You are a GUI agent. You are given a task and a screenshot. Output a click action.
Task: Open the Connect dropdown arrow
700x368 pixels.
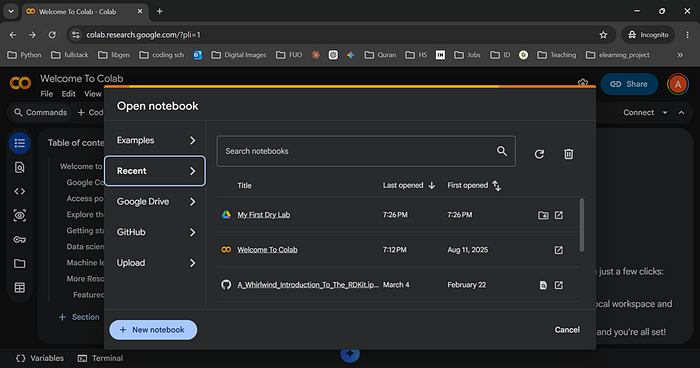pos(665,113)
